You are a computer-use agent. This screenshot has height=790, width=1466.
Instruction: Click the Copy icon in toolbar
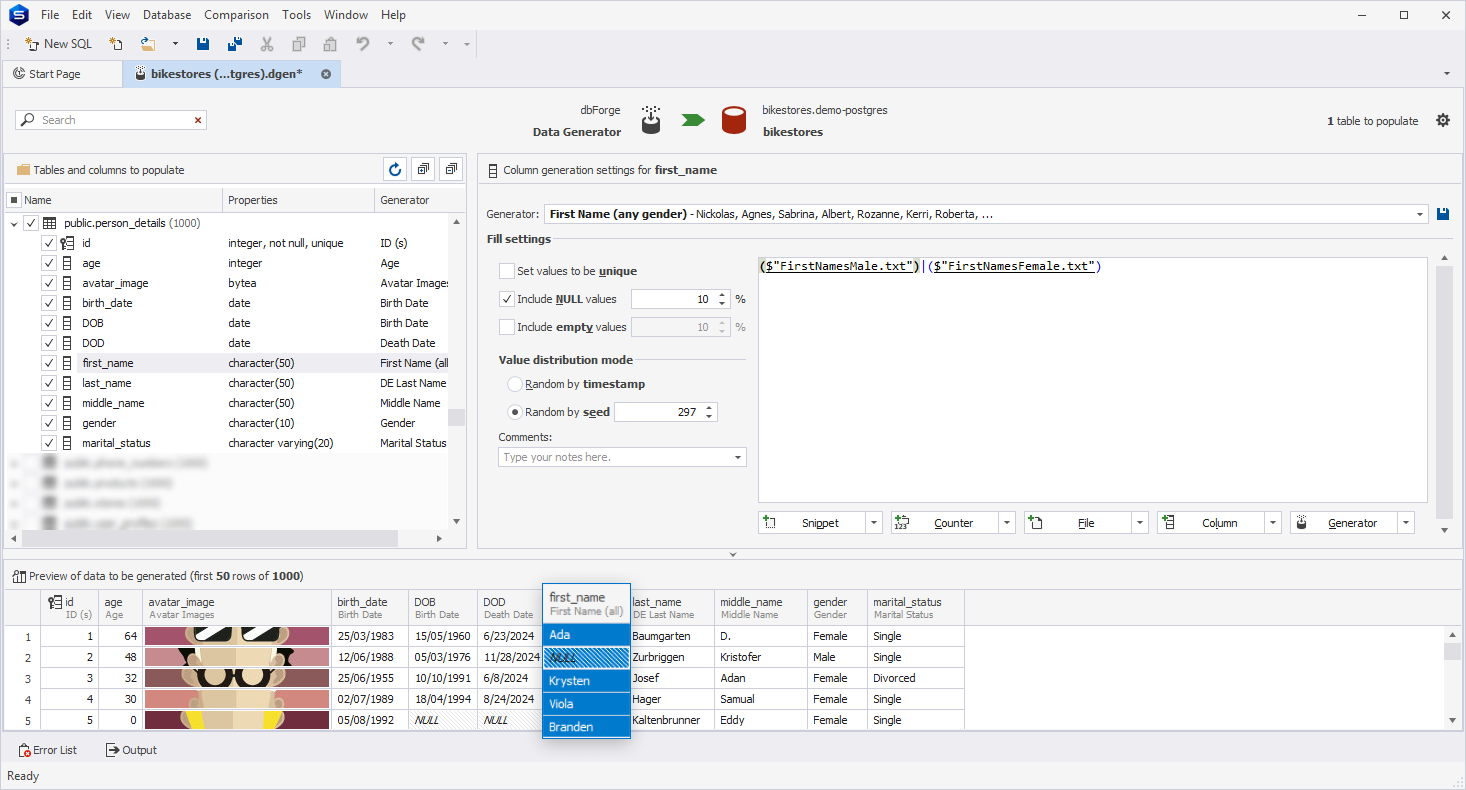click(298, 44)
